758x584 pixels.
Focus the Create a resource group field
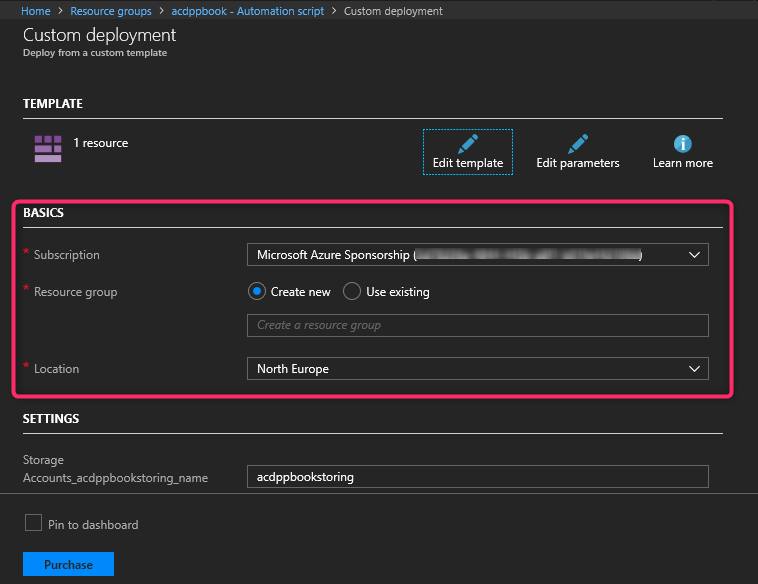(x=477, y=325)
